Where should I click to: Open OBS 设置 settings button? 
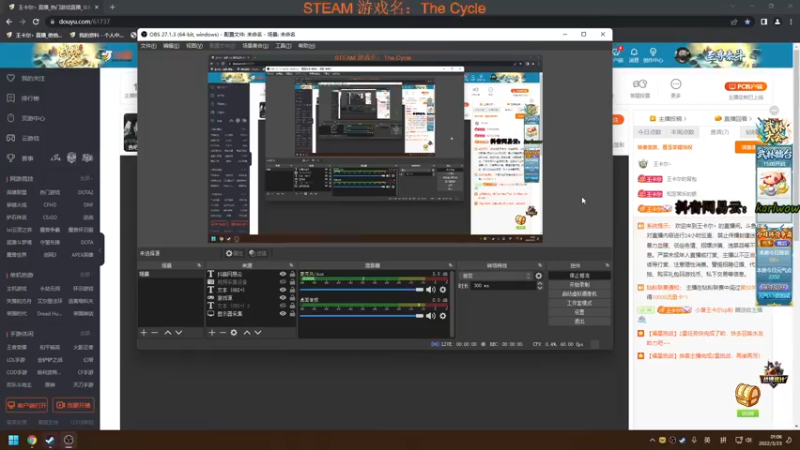coord(579,312)
